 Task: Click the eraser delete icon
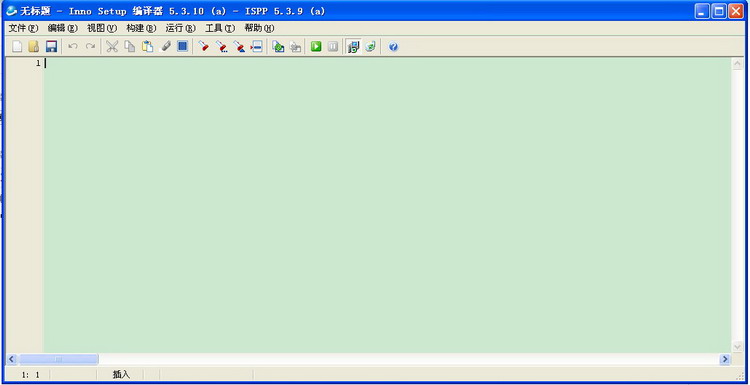[165, 46]
